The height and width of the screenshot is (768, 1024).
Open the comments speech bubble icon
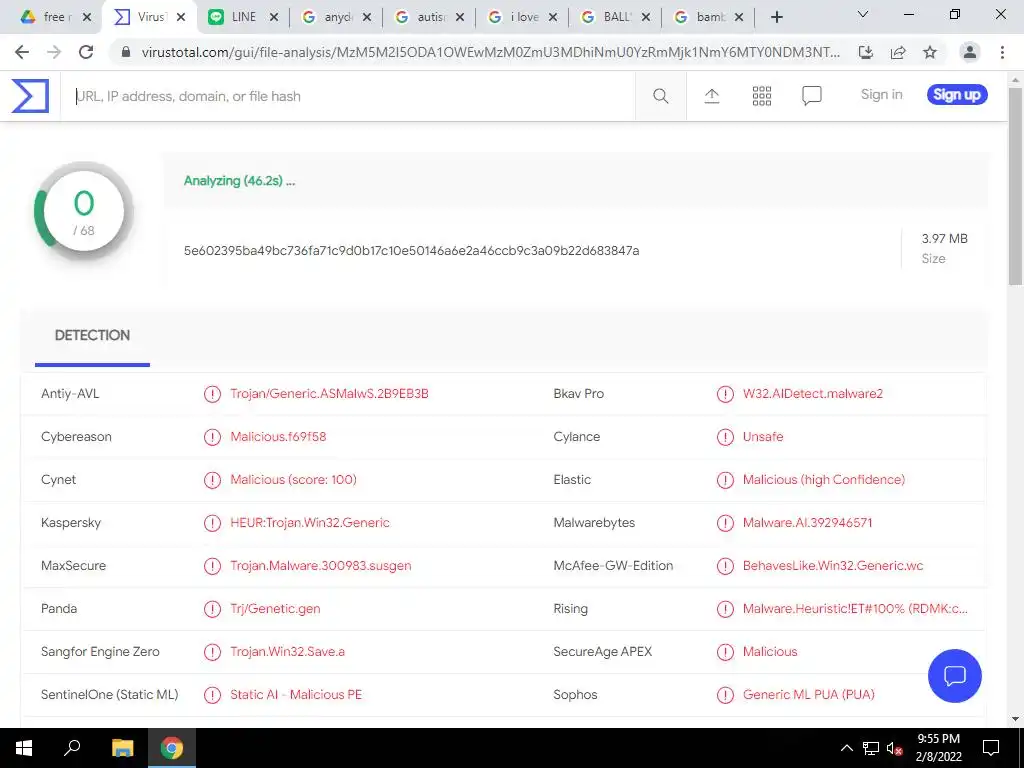click(x=812, y=96)
